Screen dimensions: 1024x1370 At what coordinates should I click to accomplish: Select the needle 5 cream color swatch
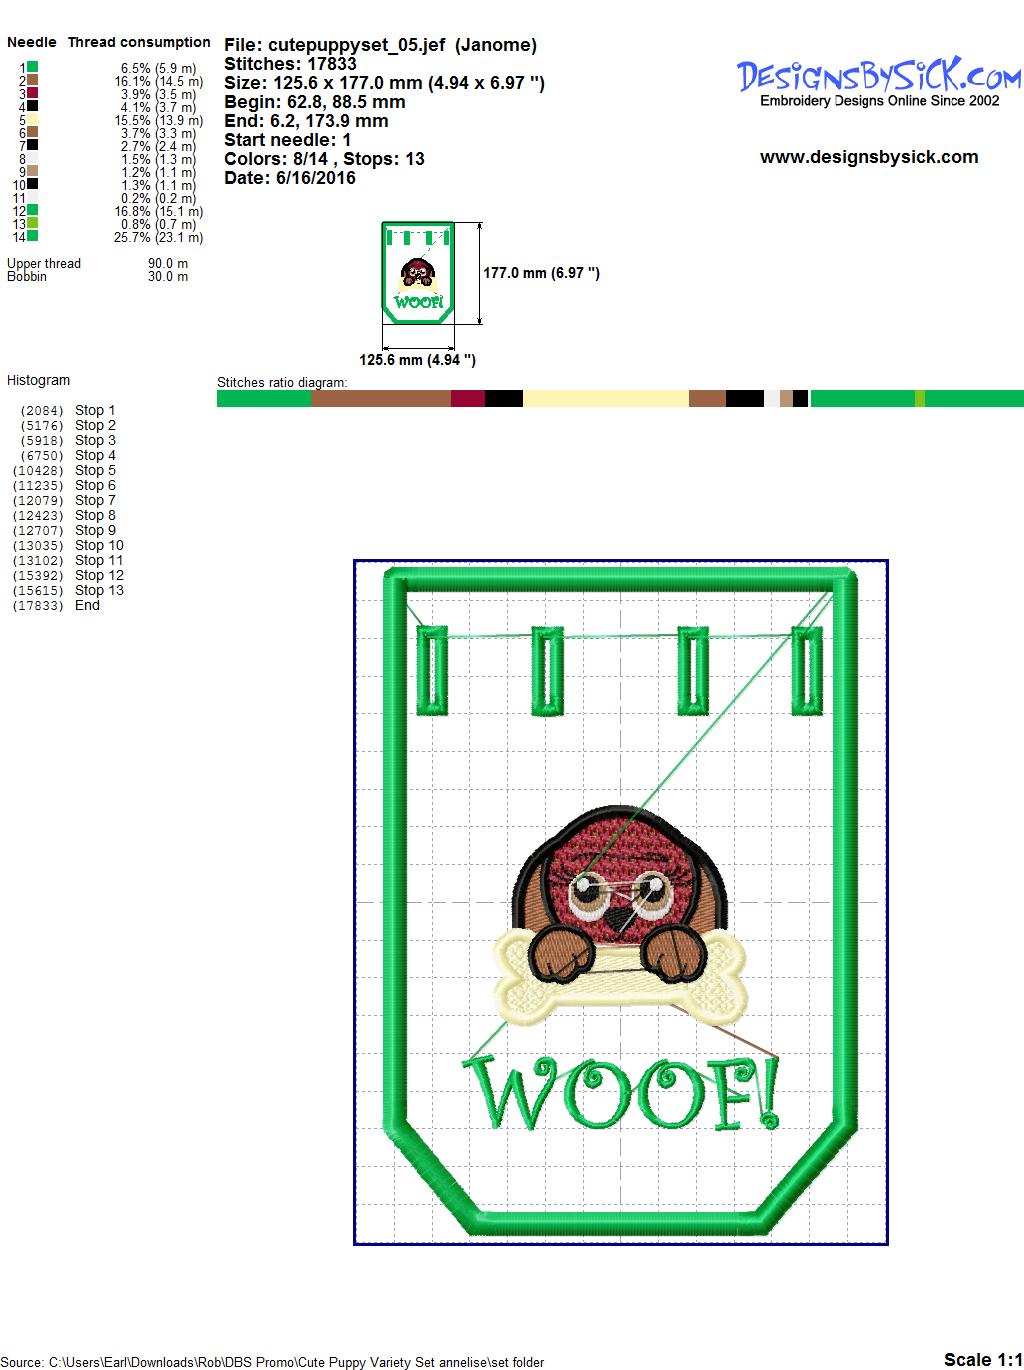point(33,119)
